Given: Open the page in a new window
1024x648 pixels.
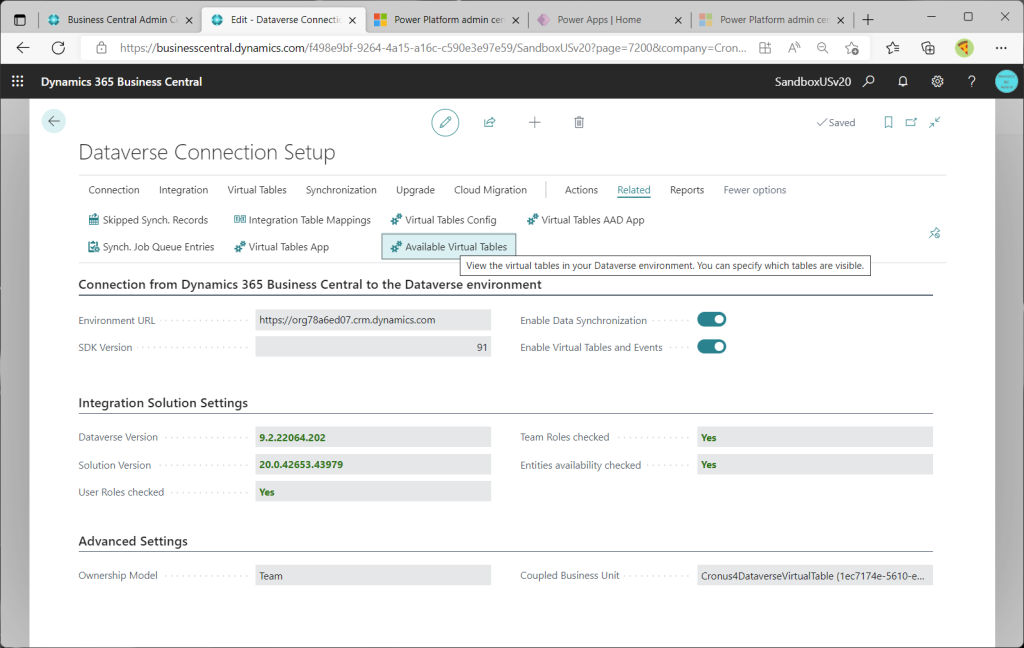Looking at the screenshot, I should click(911, 122).
